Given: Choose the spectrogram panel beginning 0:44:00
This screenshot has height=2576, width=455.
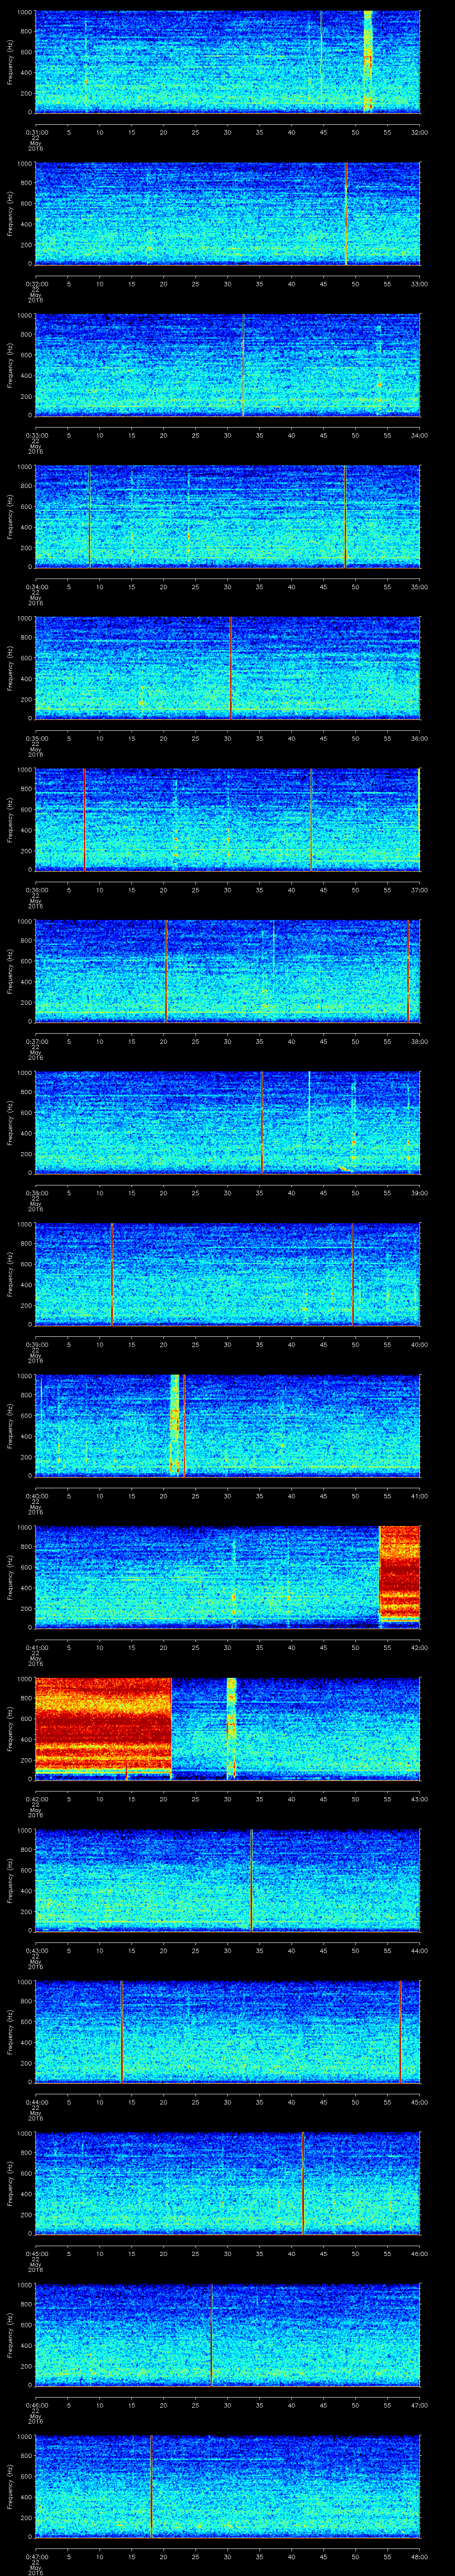Looking at the screenshot, I should tap(228, 2032).
